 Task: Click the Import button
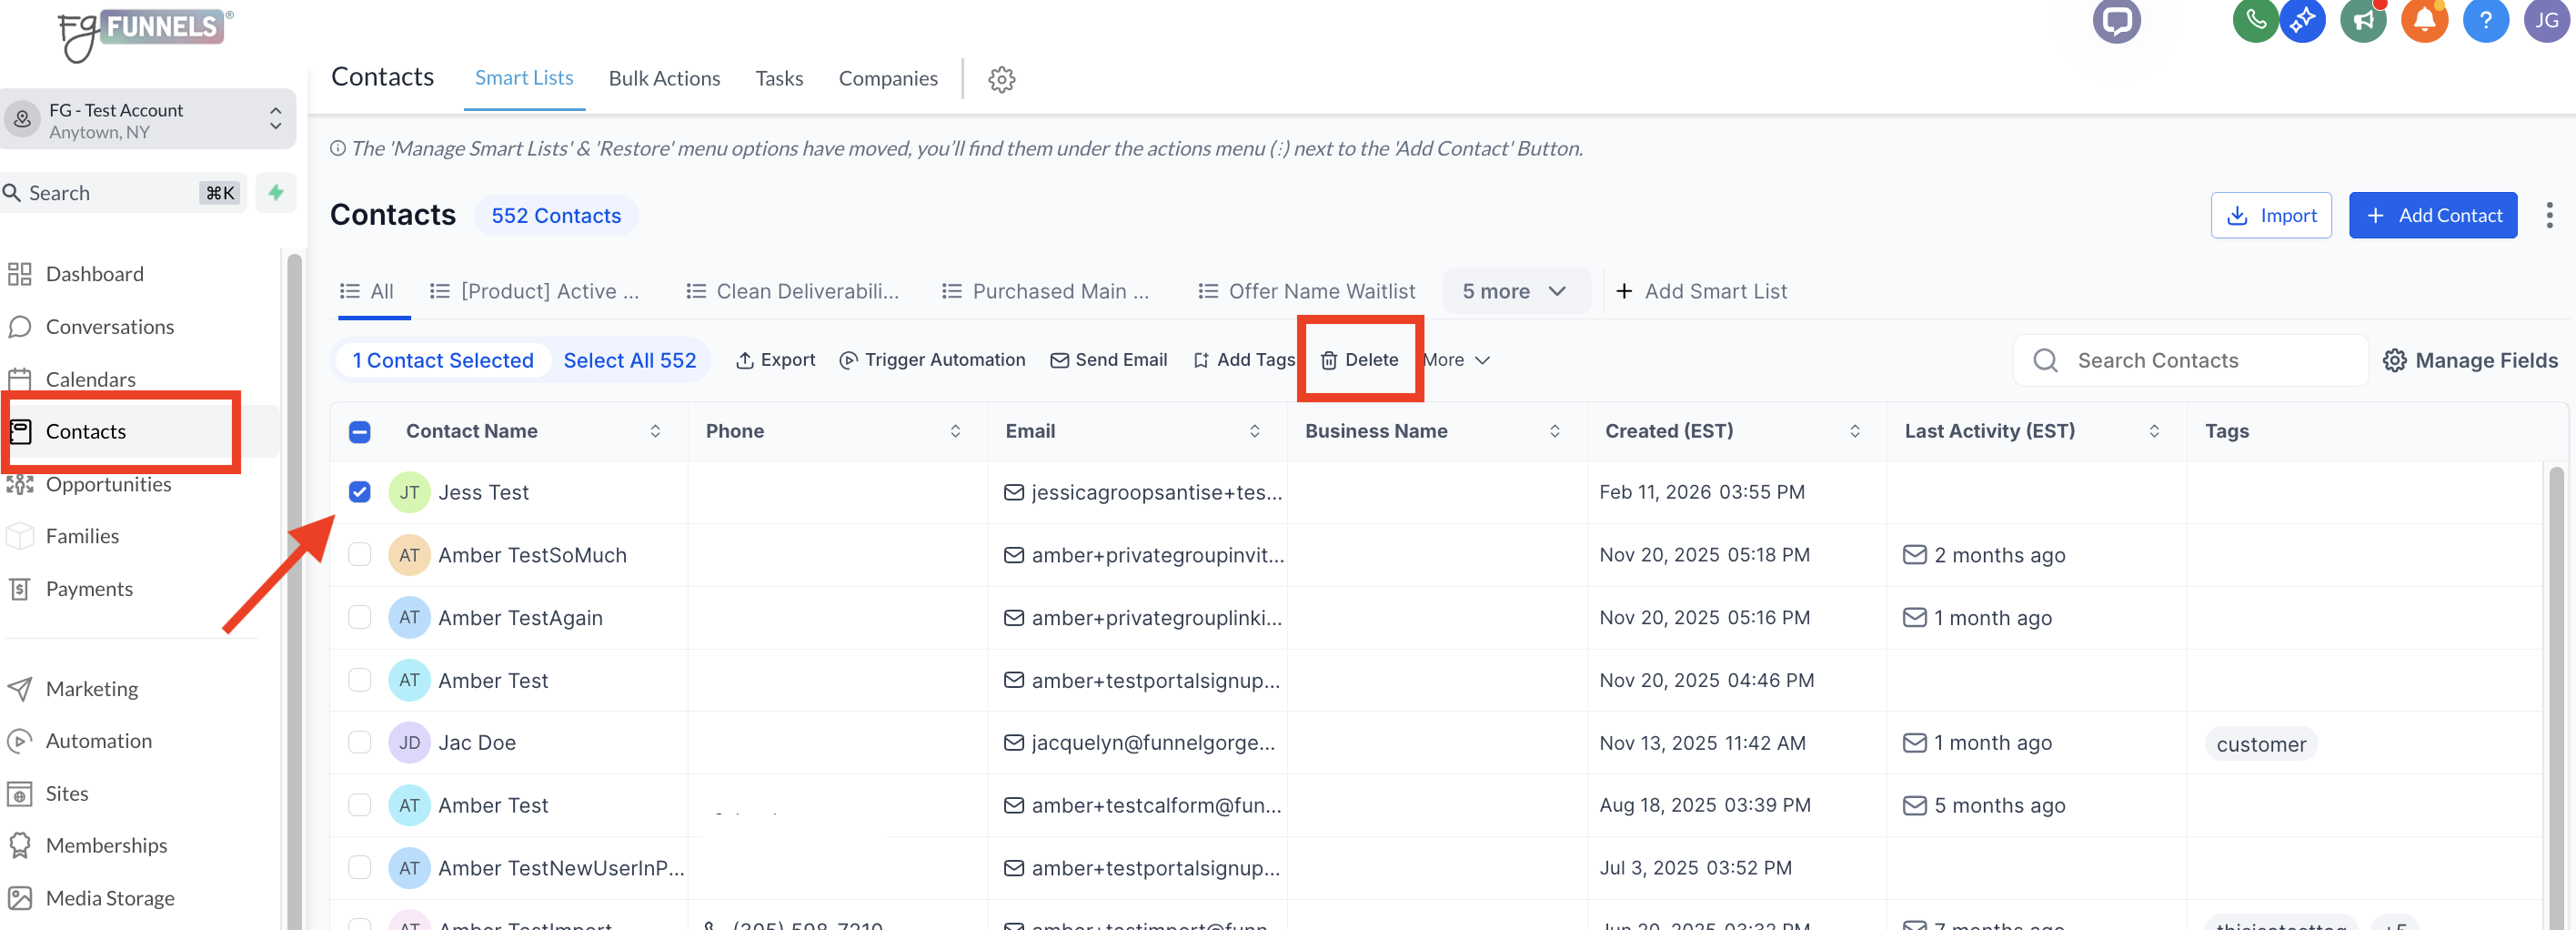click(2271, 215)
